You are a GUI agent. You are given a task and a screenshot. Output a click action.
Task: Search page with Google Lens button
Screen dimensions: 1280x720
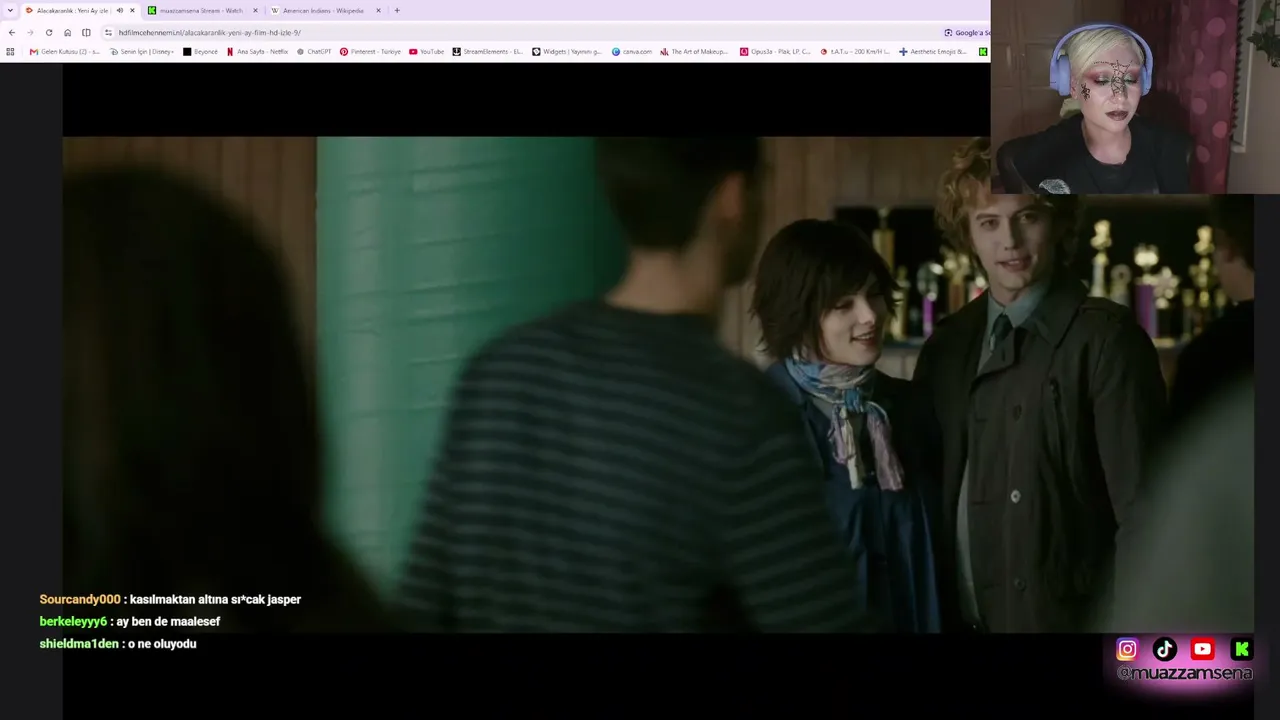click(966, 32)
